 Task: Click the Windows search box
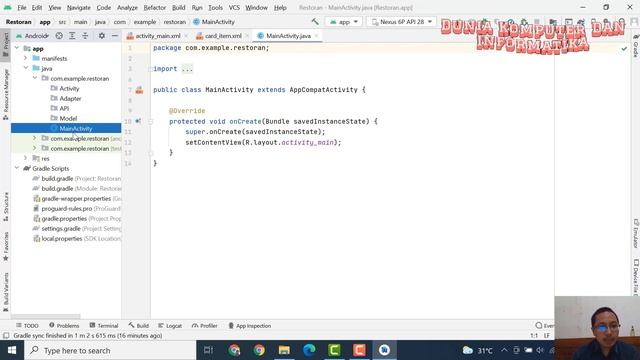coord(110,350)
